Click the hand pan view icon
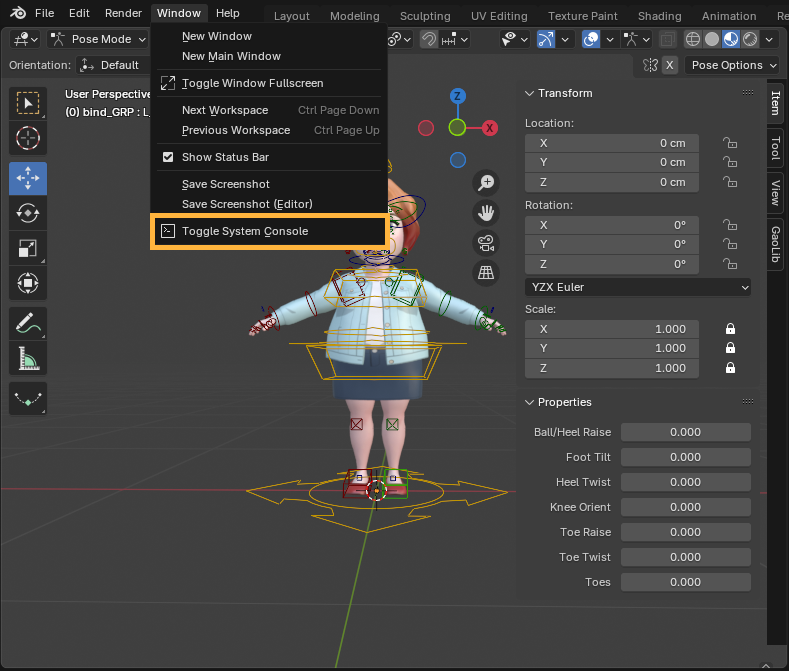789x671 pixels. tap(486, 212)
